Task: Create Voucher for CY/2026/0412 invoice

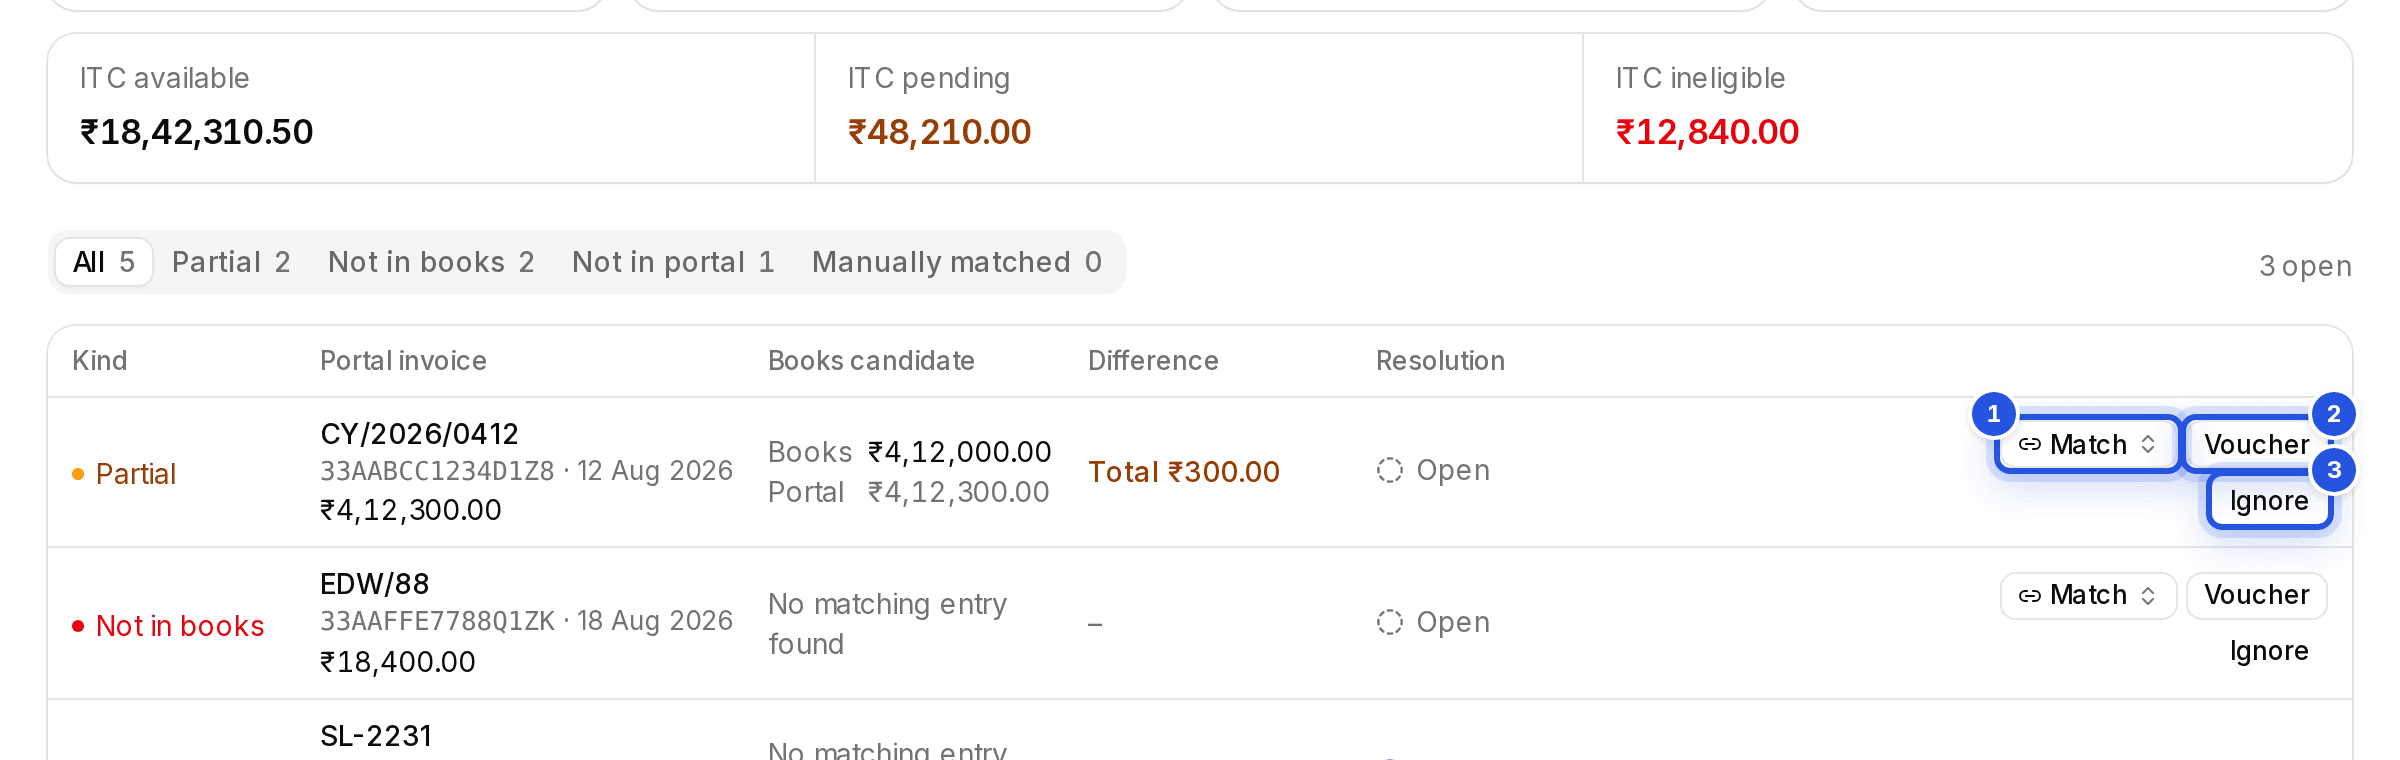Action: 2257,445
